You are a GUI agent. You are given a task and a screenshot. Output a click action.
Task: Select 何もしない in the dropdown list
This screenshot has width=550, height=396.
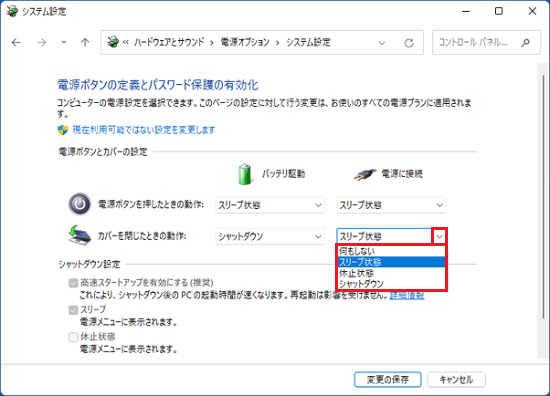click(391, 251)
